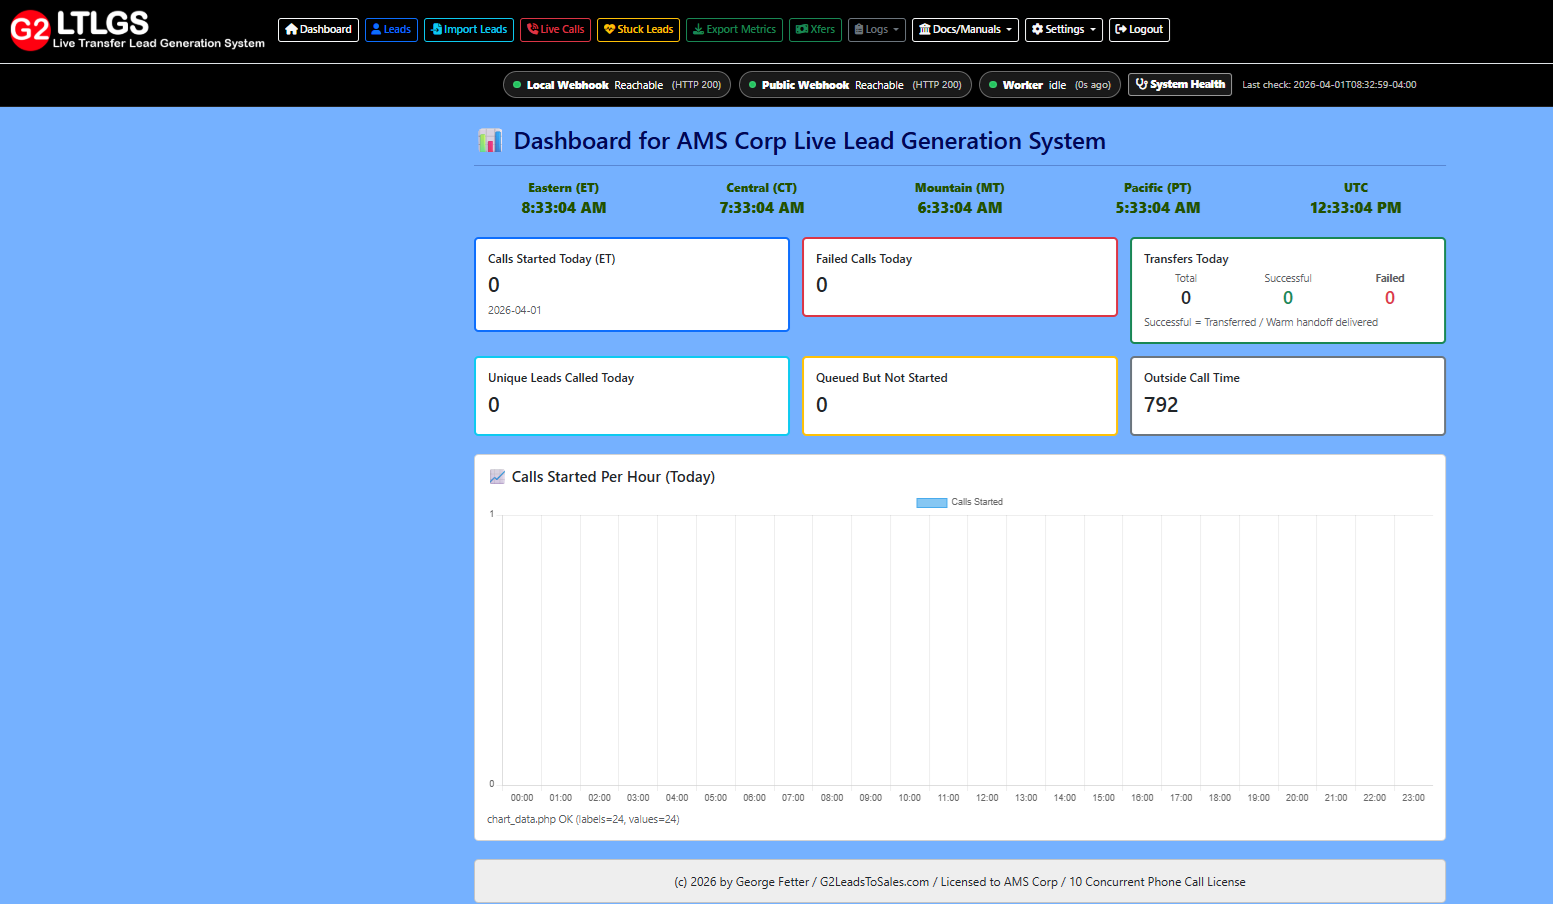Open the Logs dropdown
Viewport: 1553px width, 904px height.
tap(876, 29)
